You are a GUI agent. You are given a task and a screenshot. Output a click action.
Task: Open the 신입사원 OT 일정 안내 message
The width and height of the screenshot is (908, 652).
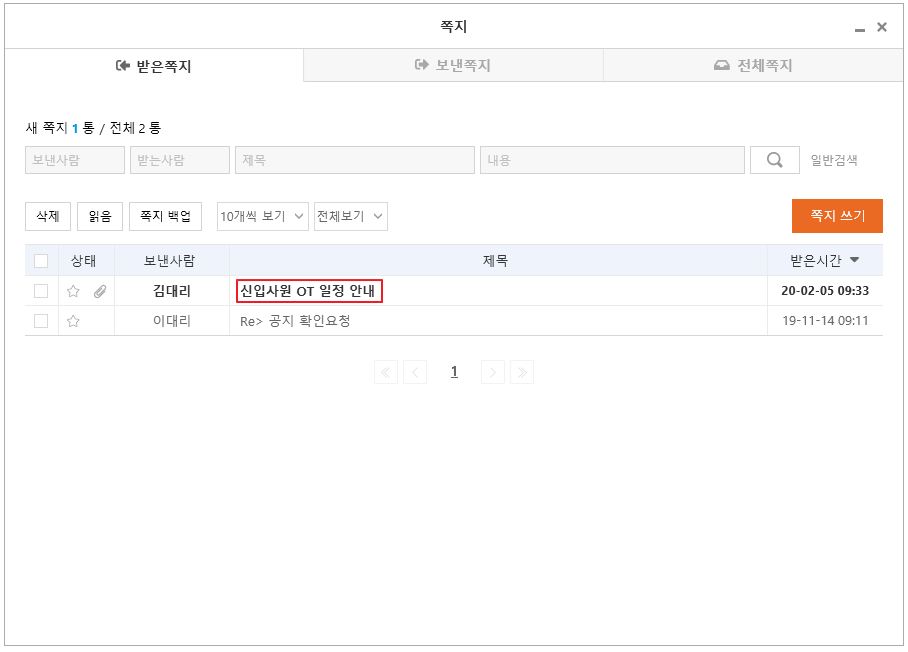point(308,291)
